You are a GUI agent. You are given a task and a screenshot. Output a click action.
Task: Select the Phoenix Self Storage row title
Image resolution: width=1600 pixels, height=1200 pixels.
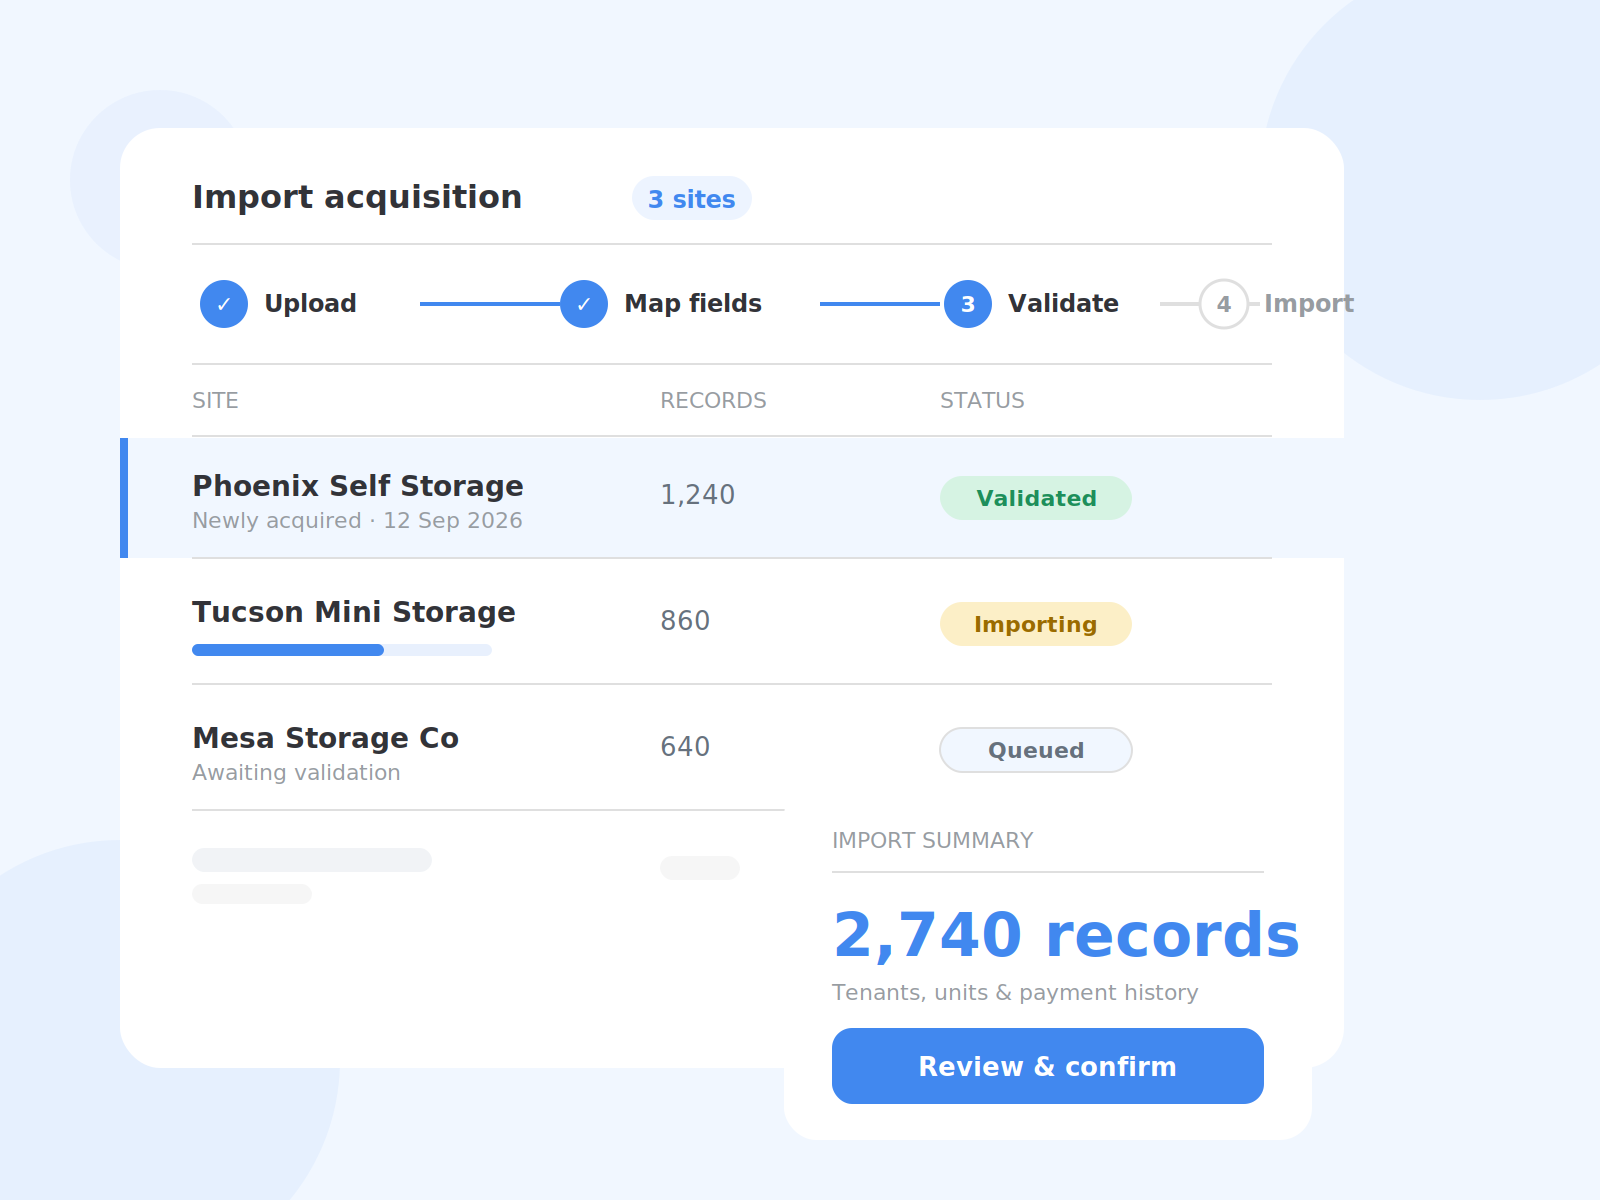pyautogui.click(x=358, y=486)
